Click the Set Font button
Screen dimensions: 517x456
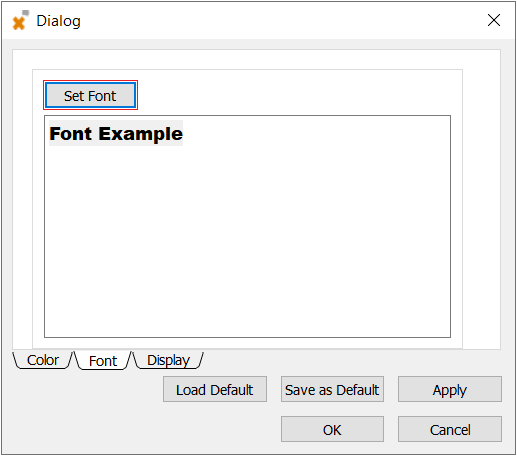tap(90, 96)
